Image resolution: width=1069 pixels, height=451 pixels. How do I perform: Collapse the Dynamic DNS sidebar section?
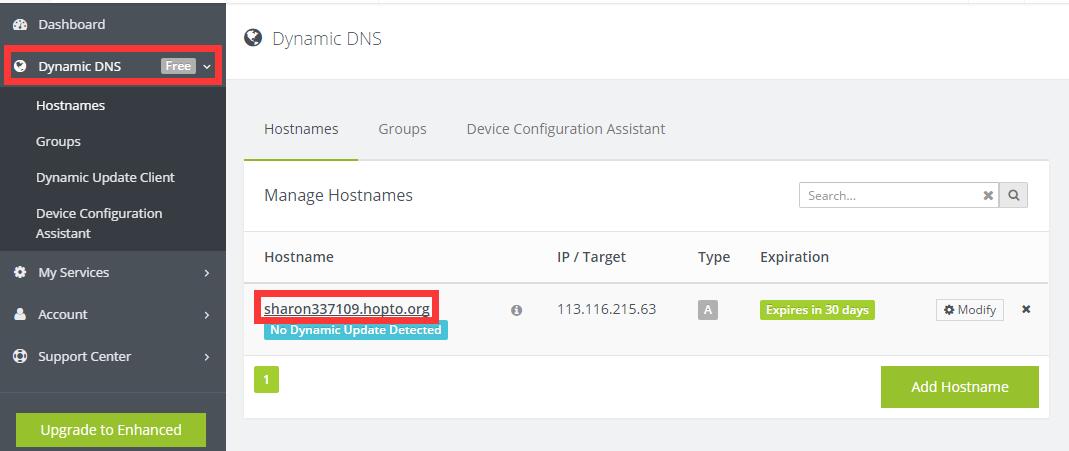click(207, 67)
